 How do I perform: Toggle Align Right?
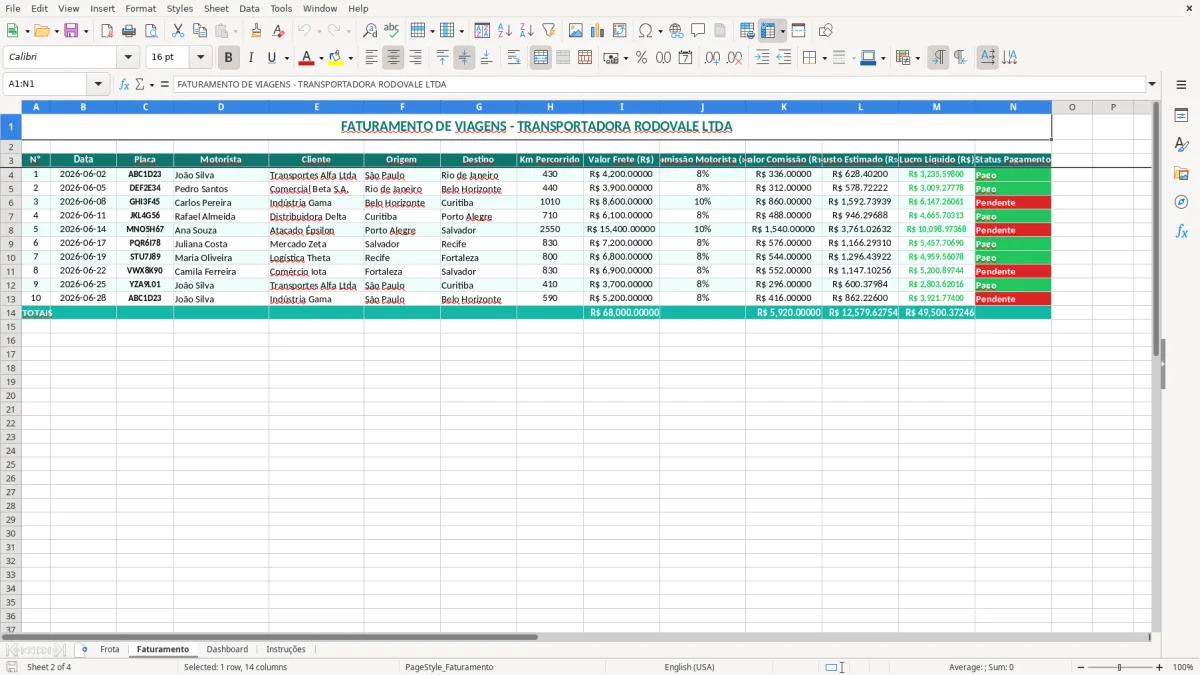point(415,58)
